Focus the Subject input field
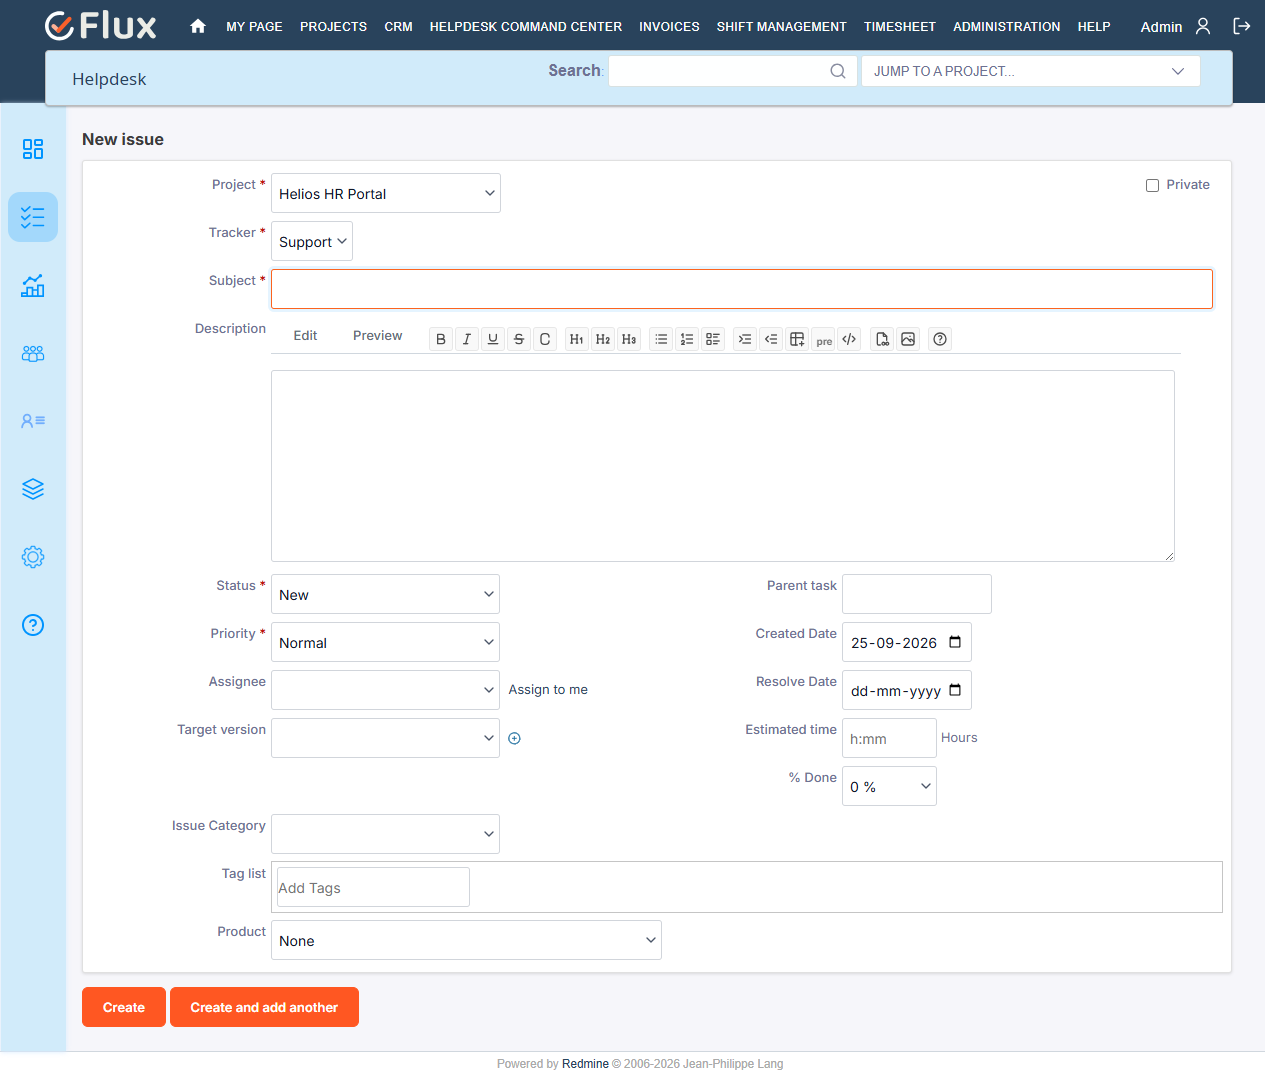The height and width of the screenshot is (1075, 1265). [742, 289]
